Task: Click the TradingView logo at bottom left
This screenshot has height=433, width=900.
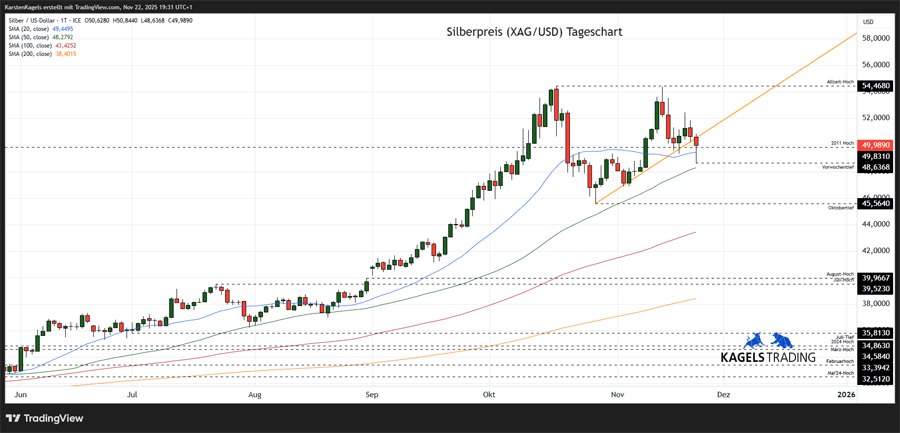Action: click(x=45, y=418)
